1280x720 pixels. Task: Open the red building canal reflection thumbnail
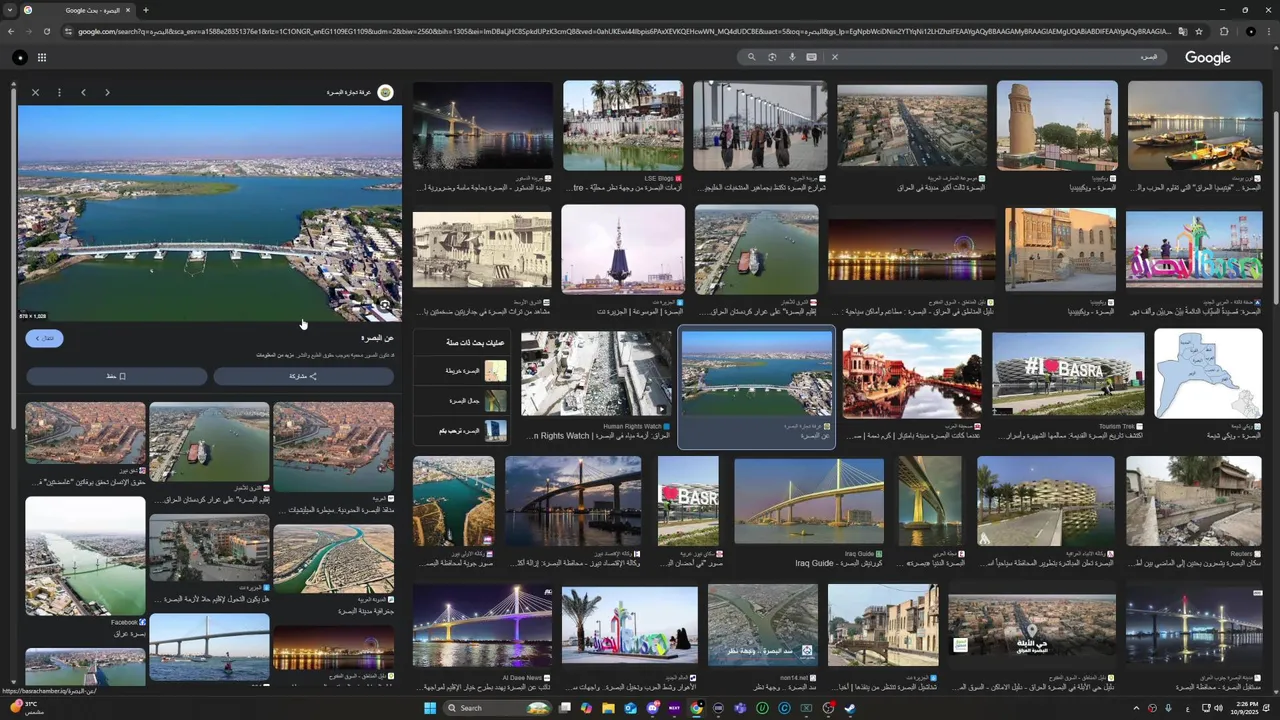click(912, 374)
